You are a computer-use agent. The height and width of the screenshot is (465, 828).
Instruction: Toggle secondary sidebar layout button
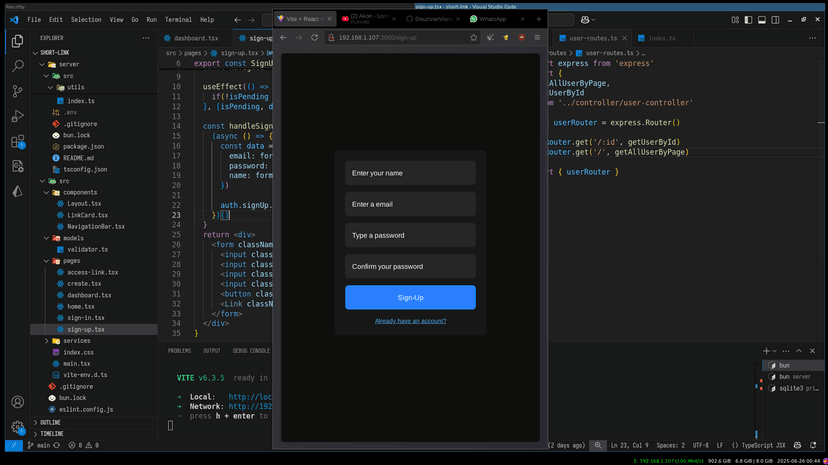coord(775,20)
